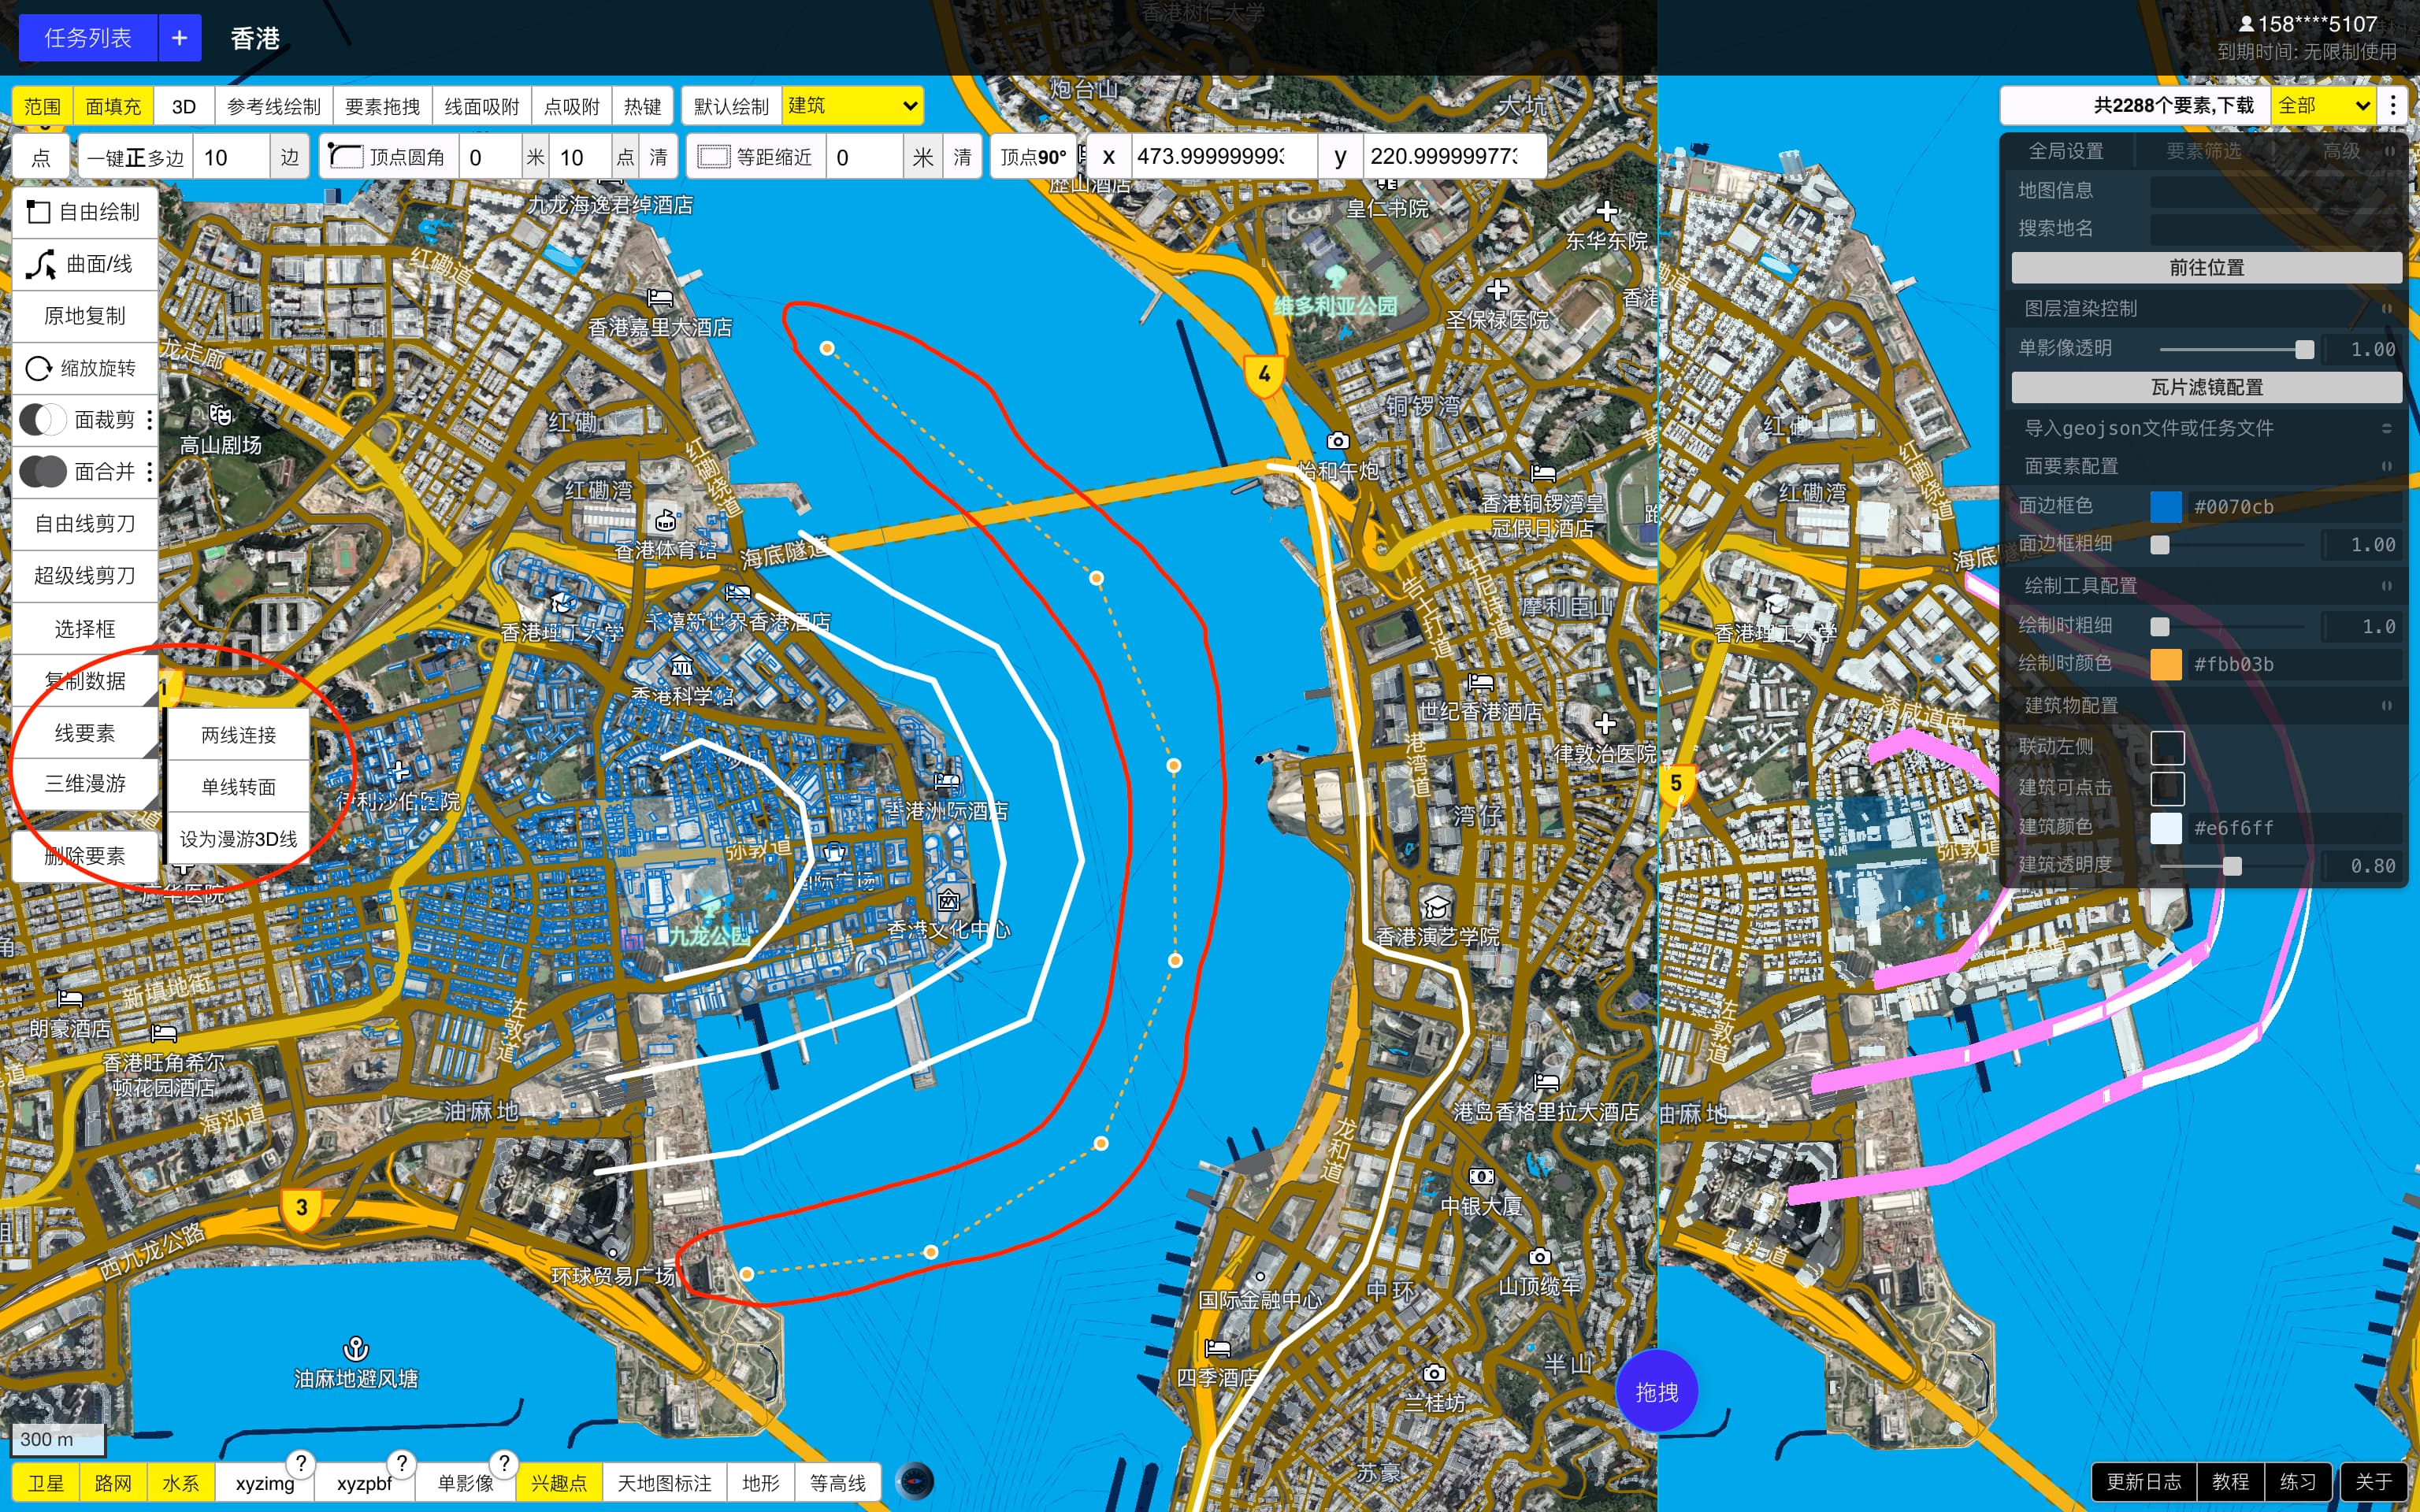Switch to 全局设置 tab

[2066, 151]
